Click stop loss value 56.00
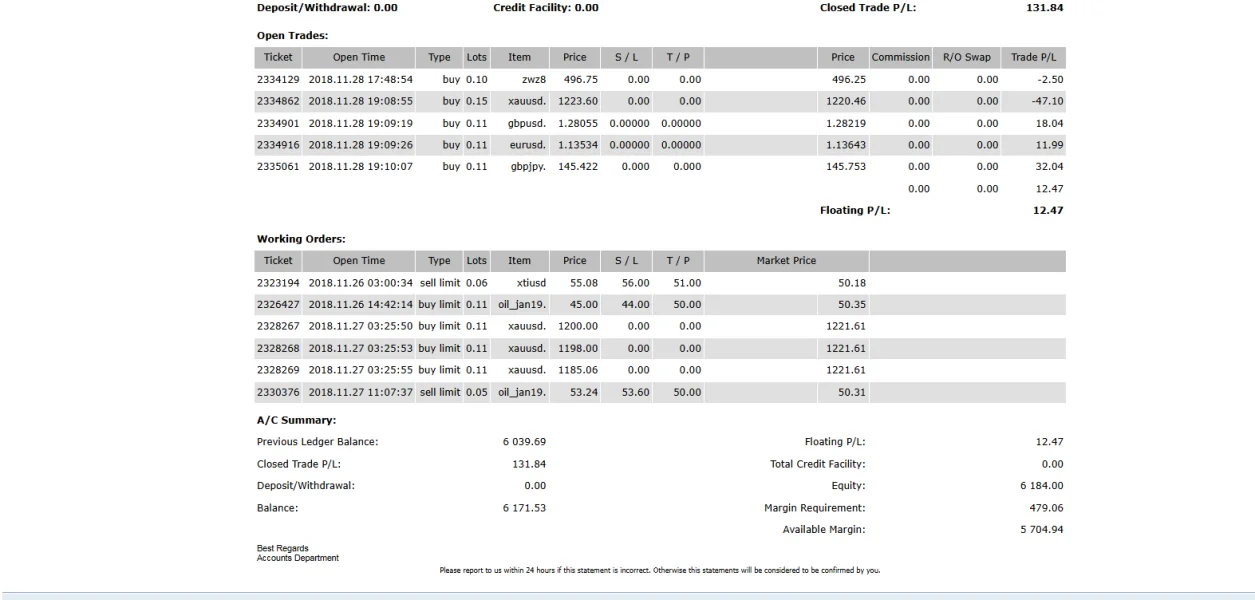This screenshot has height=600, width=1255. click(x=637, y=283)
